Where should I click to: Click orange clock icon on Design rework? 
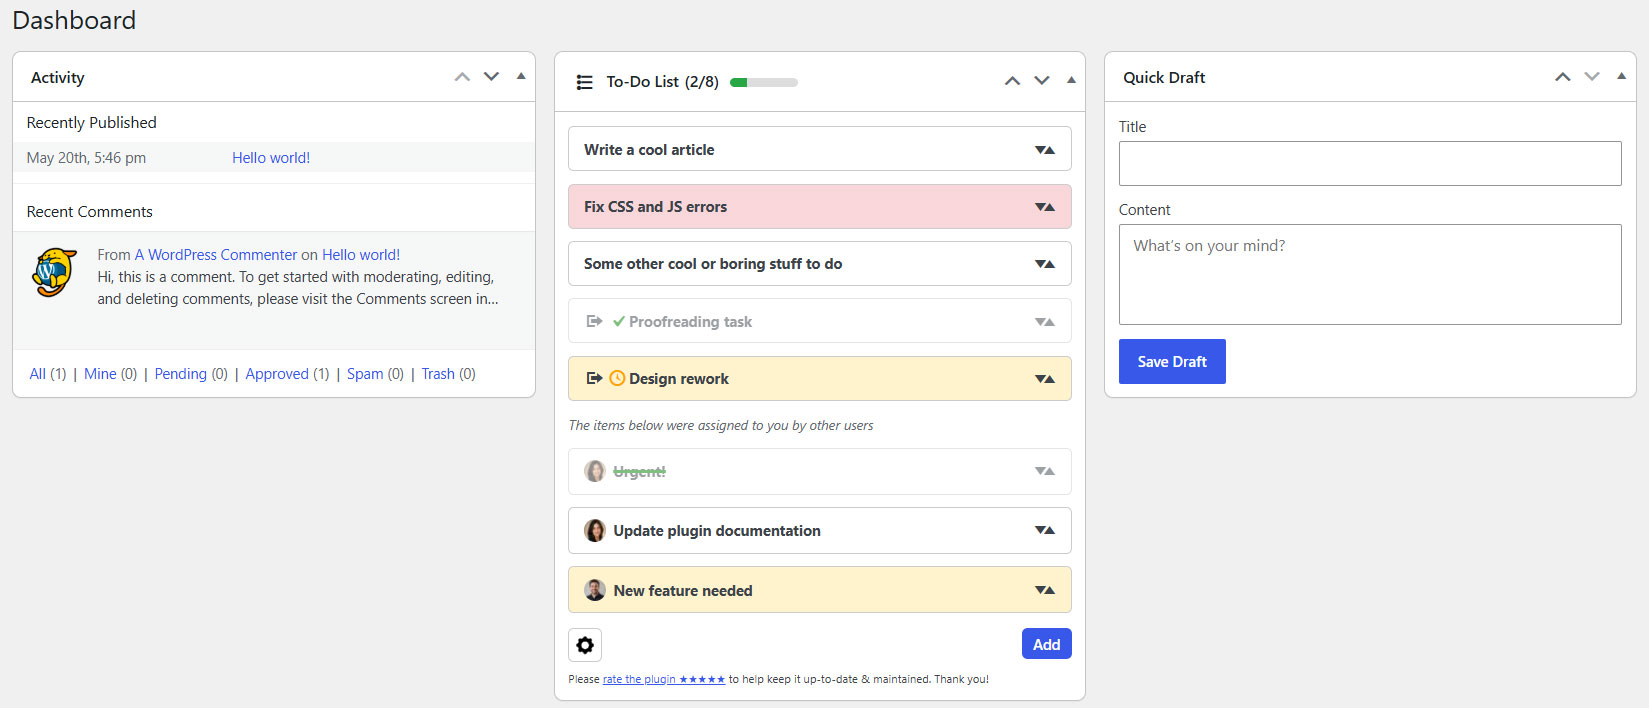tap(617, 378)
